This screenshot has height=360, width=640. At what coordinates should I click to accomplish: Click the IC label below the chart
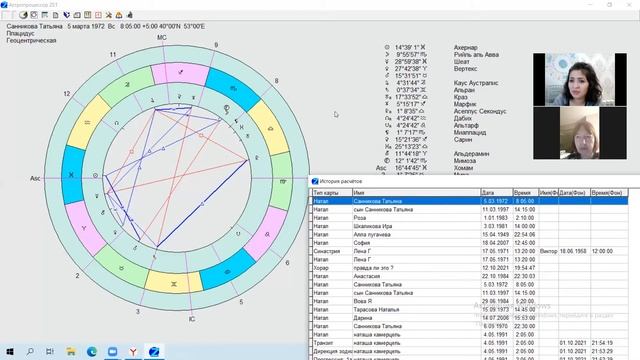tap(192, 319)
